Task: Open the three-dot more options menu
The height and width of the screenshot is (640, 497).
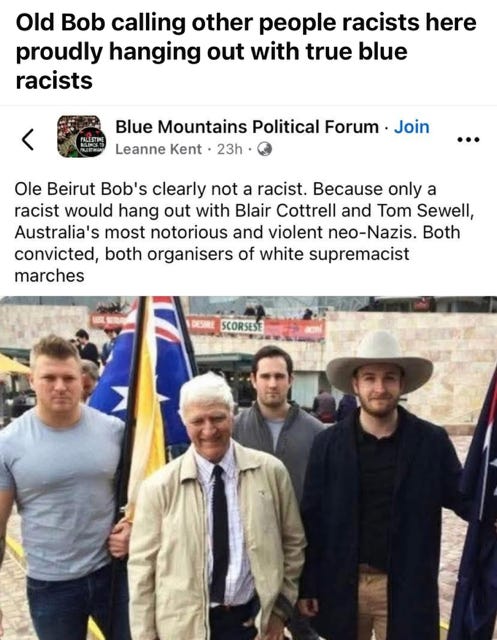Action: click(x=468, y=140)
